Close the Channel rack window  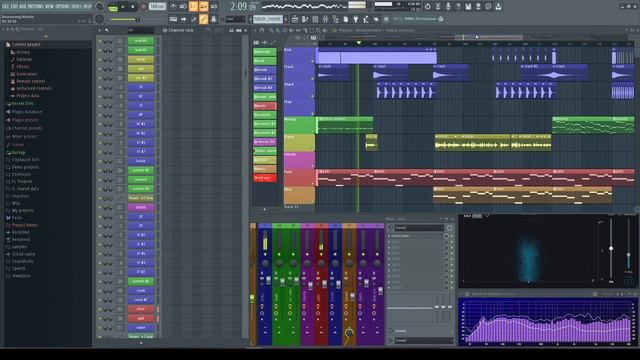[245, 30]
